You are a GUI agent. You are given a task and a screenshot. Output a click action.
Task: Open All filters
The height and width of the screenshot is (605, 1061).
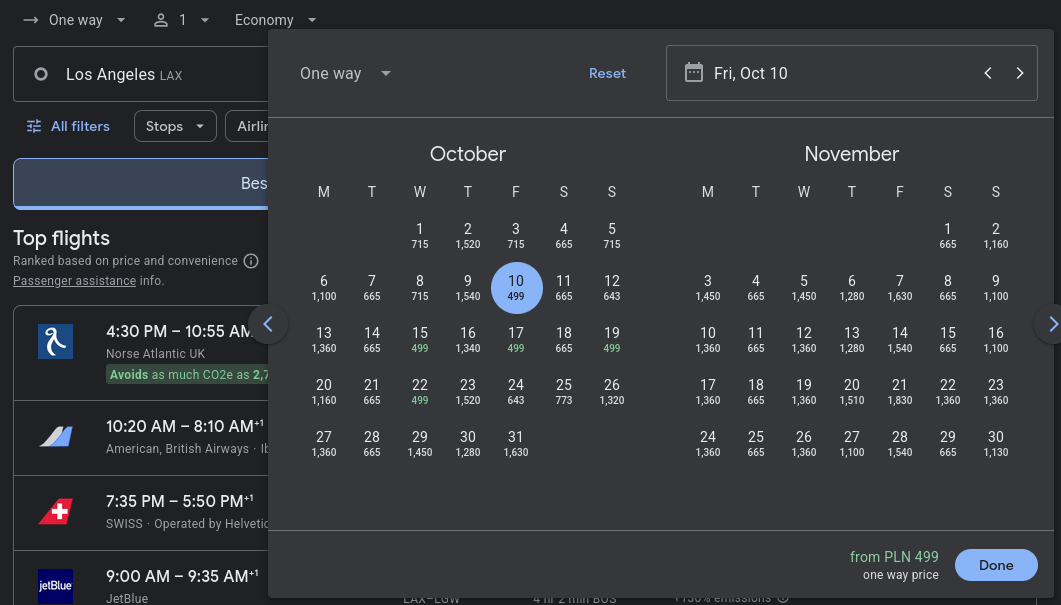point(68,127)
